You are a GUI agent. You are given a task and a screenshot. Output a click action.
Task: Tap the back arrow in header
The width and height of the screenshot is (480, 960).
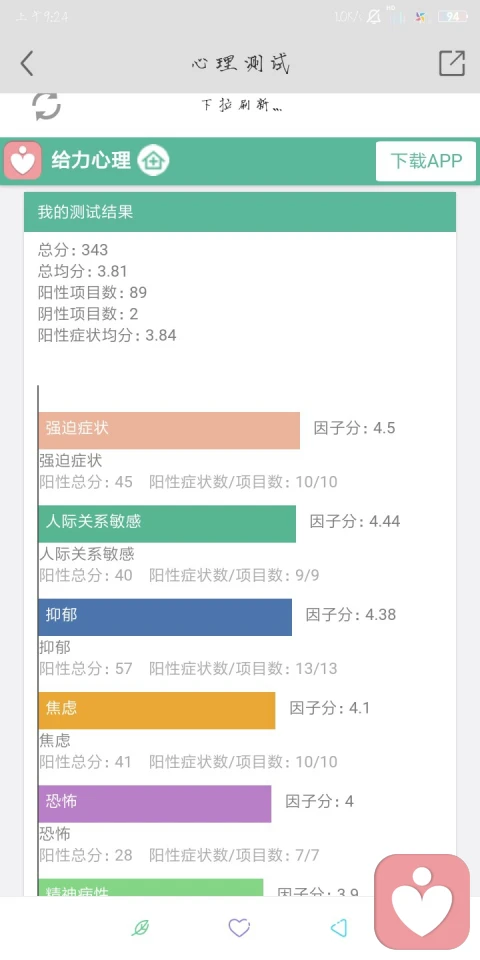tap(26, 63)
